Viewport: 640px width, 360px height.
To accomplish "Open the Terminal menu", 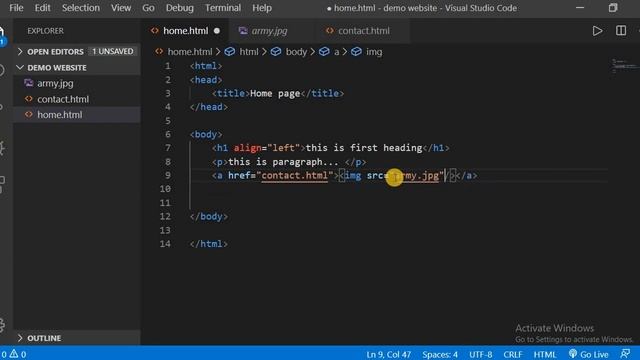I will pos(223,8).
